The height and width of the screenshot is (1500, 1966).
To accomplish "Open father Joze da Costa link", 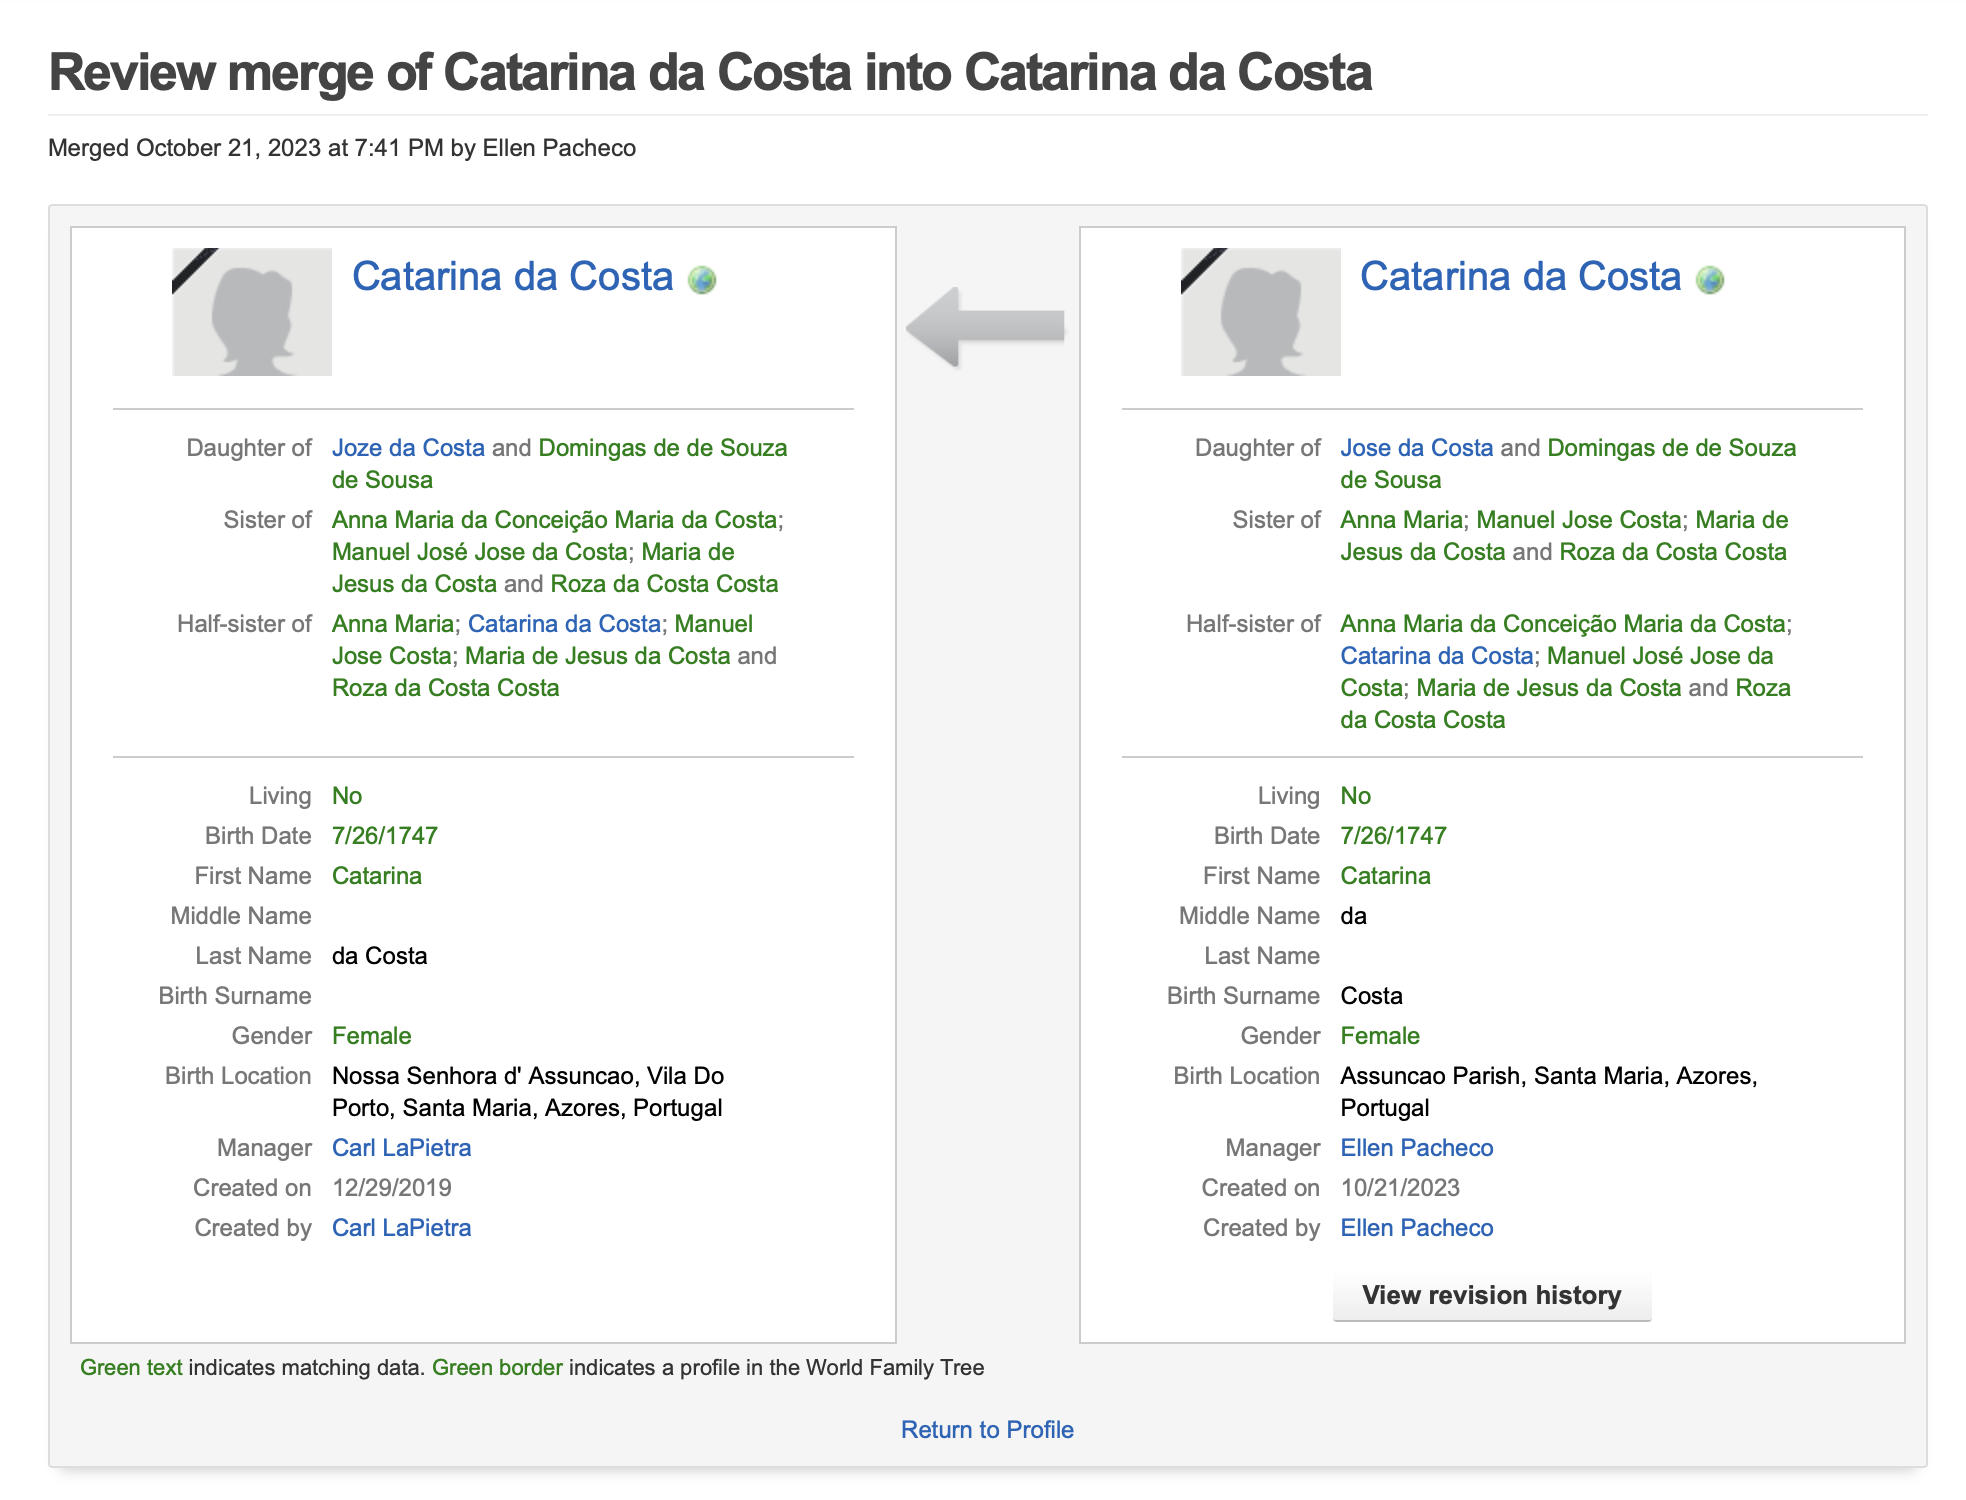I will [408, 448].
